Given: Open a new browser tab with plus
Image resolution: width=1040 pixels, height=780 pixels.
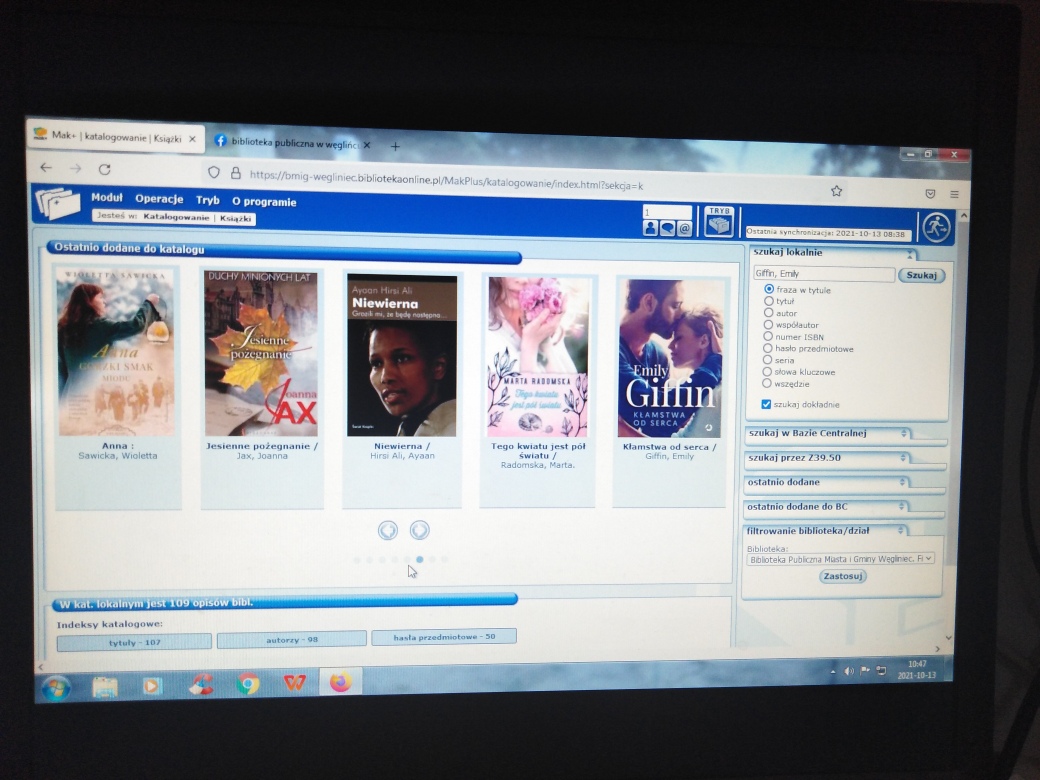Looking at the screenshot, I should pyautogui.click(x=395, y=146).
